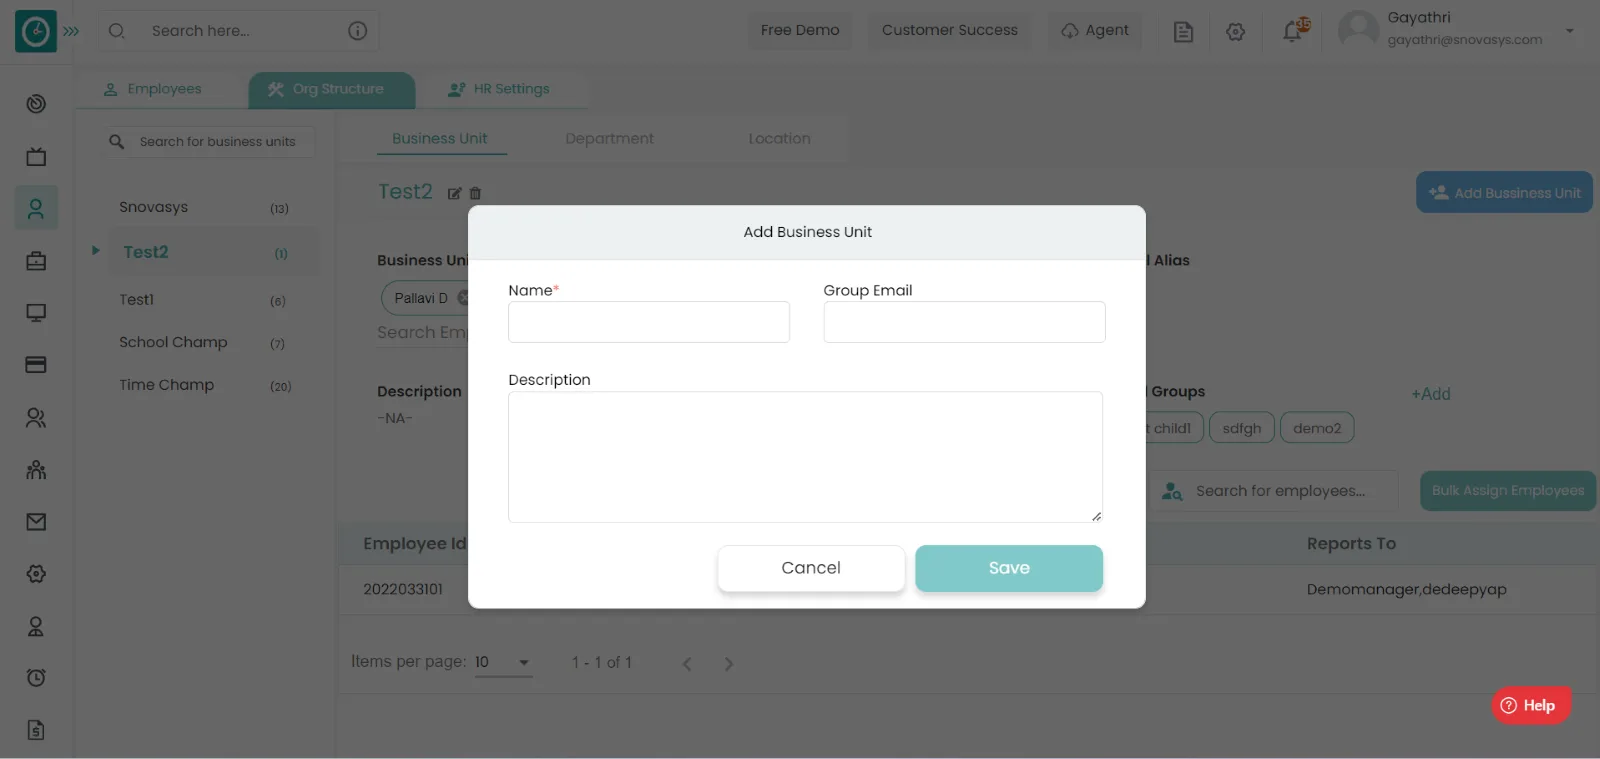
Task: Open the profile dropdown arrow
Action: coord(1570,31)
